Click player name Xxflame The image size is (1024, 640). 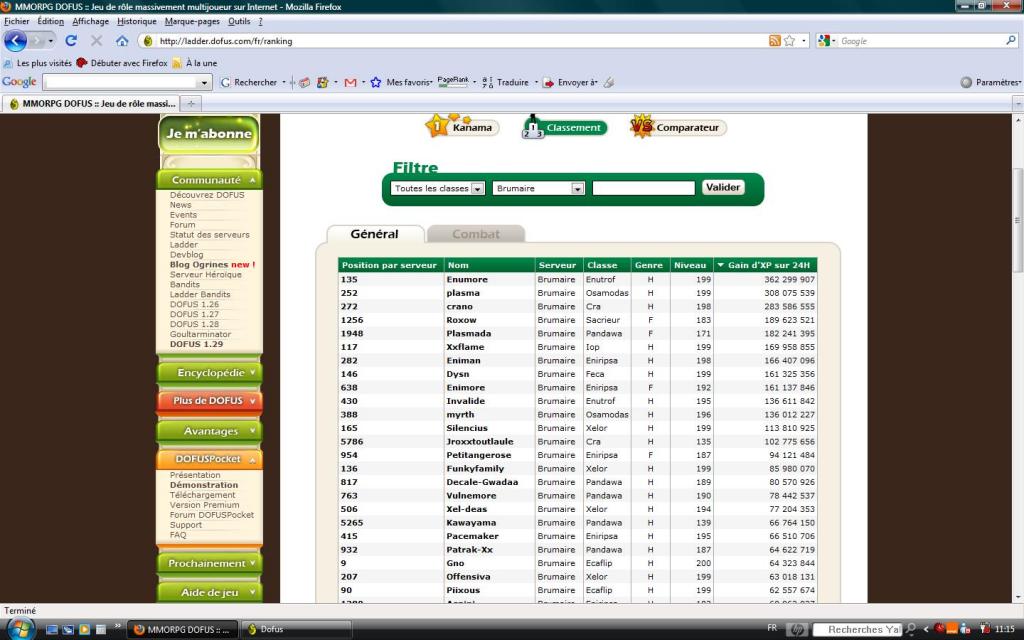[465, 347]
